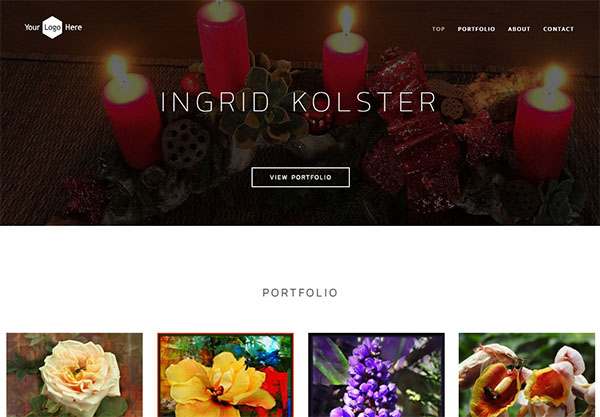Click the word "Your" in the logo
This screenshot has width=600, height=417.
click(x=32, y=28)
